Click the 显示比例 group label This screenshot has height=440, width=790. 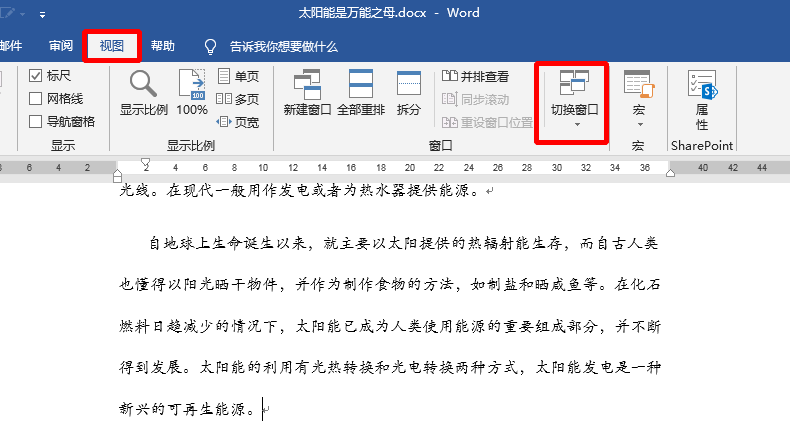(191, 146)
